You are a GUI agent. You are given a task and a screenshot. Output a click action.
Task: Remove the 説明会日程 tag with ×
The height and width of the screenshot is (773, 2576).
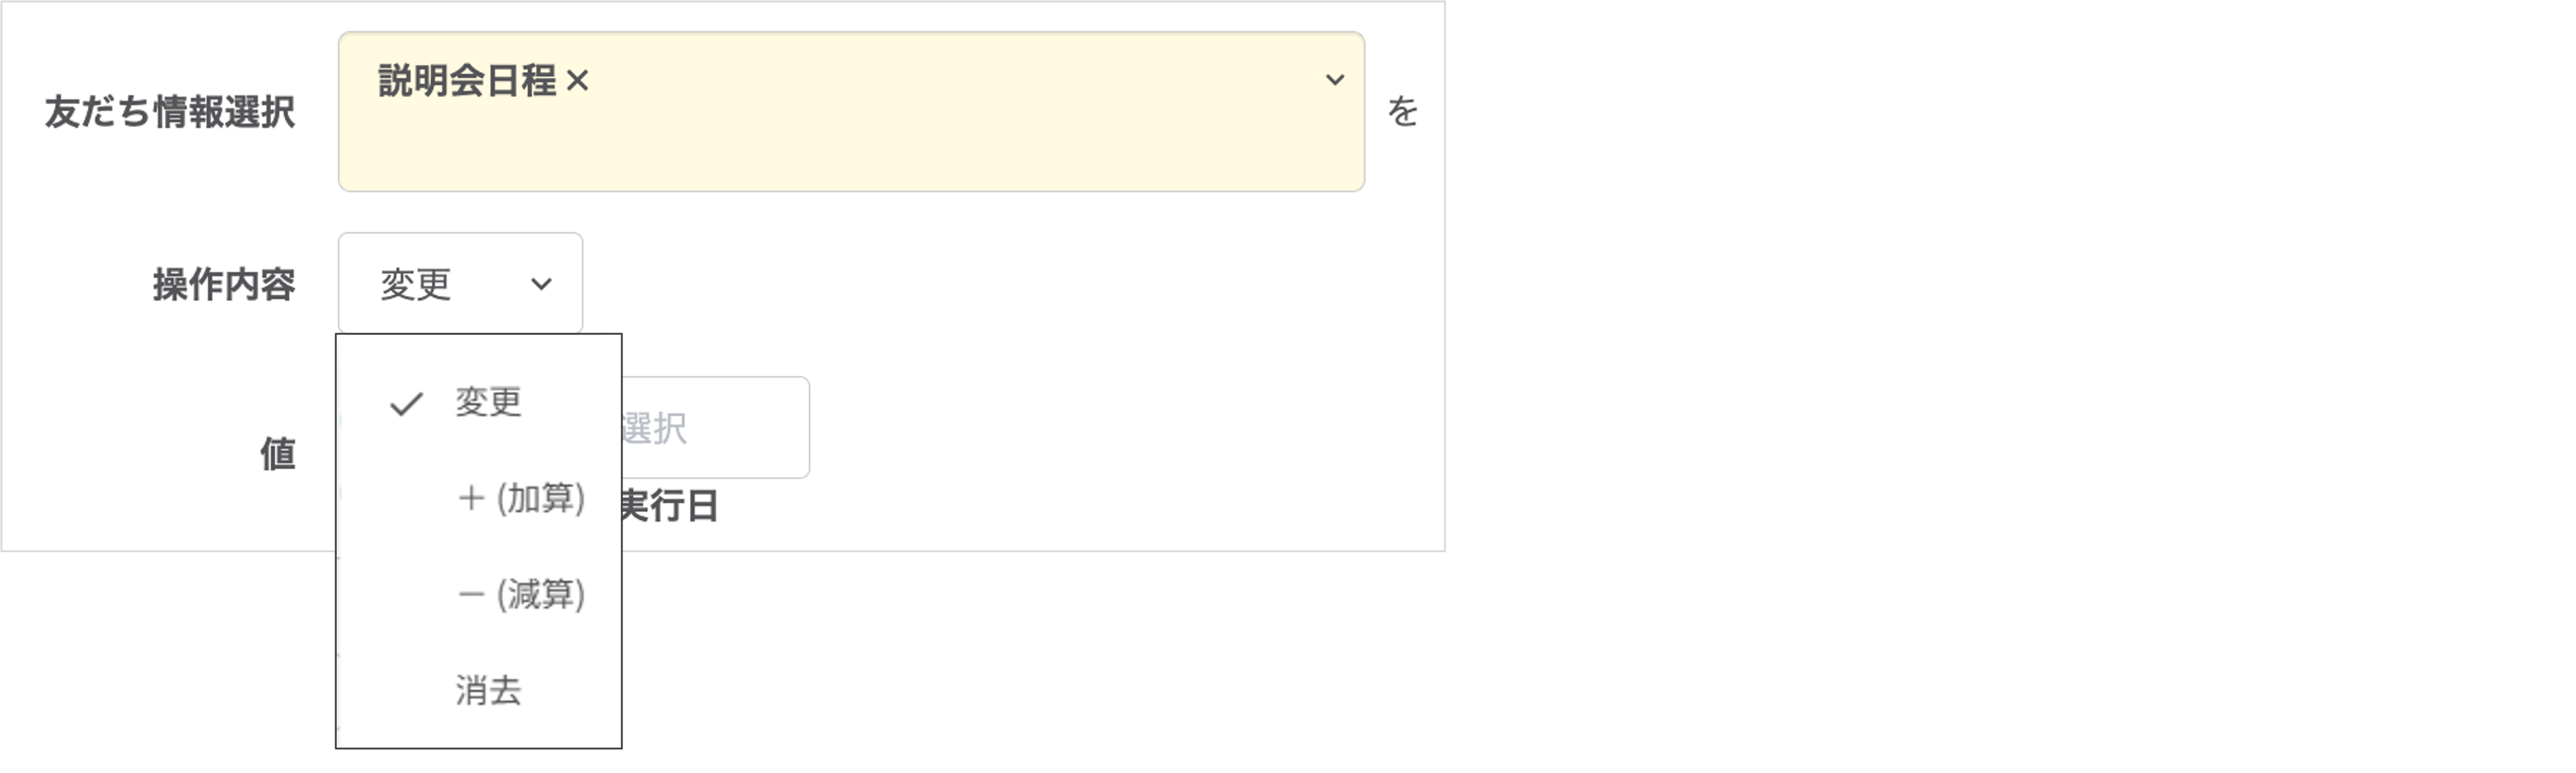click(577, 81)
